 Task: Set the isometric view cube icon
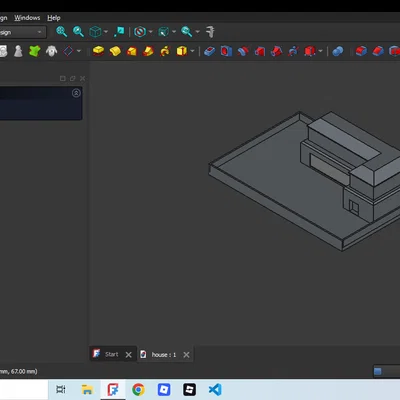tap(95, 32)
